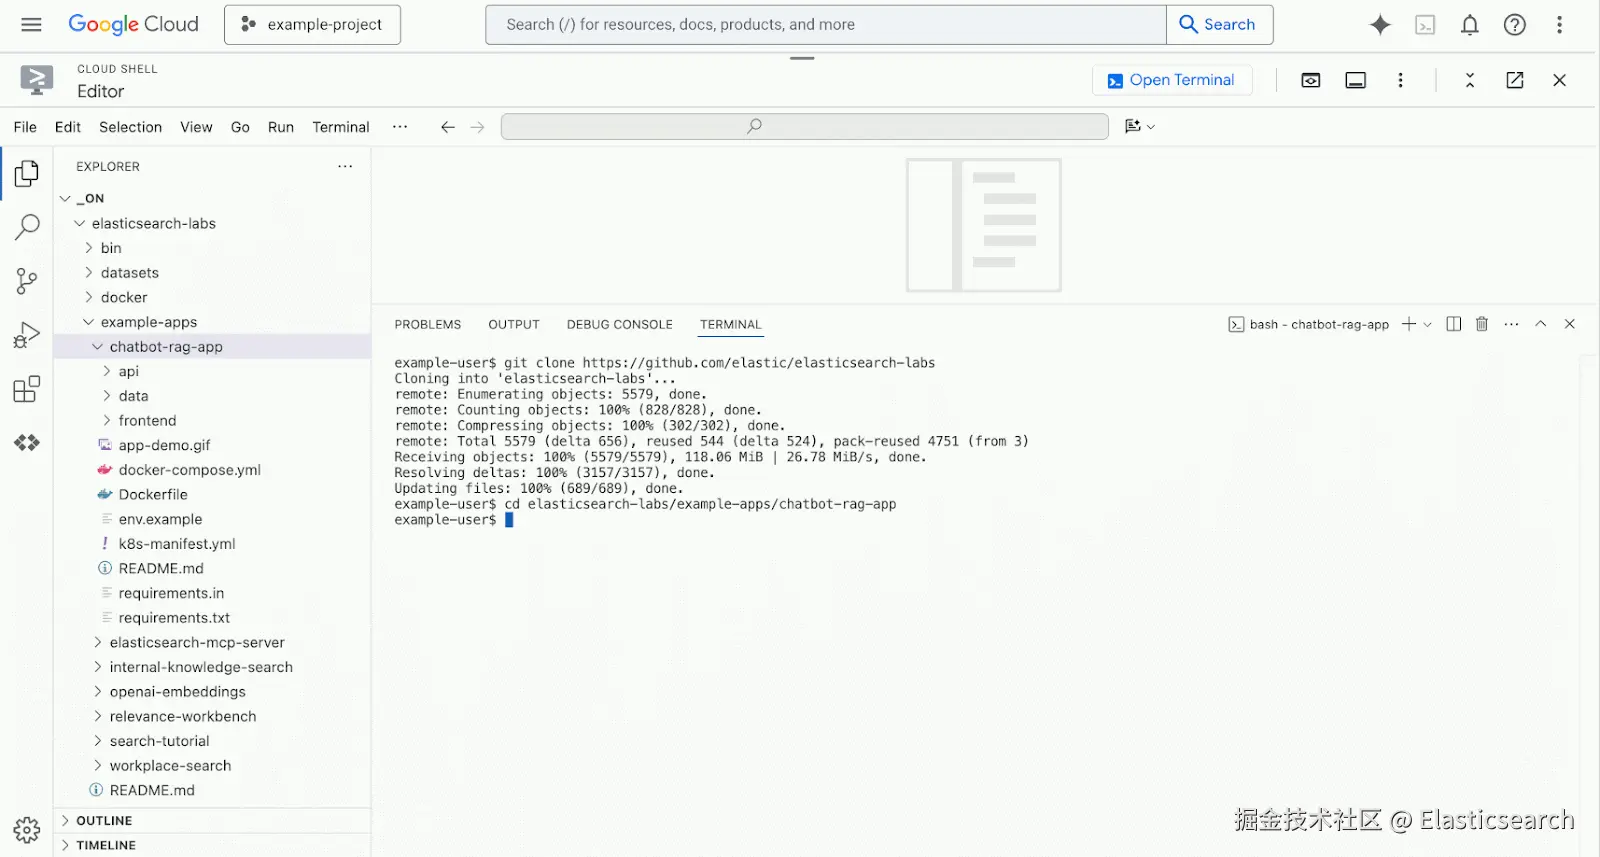Click the Open Terminal button
1600x857 pixels.
(x=1172, y=80)
